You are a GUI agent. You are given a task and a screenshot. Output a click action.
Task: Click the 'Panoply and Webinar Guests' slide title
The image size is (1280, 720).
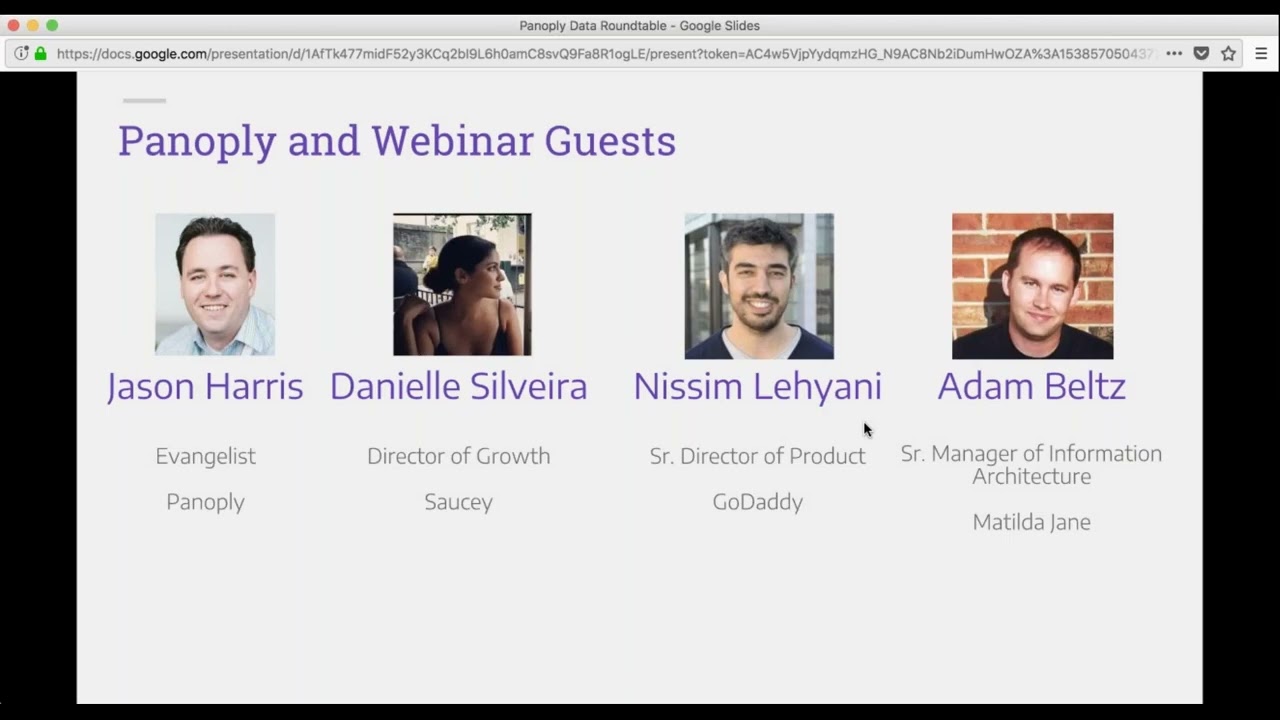pyautogui.click(x=397, y=141)
